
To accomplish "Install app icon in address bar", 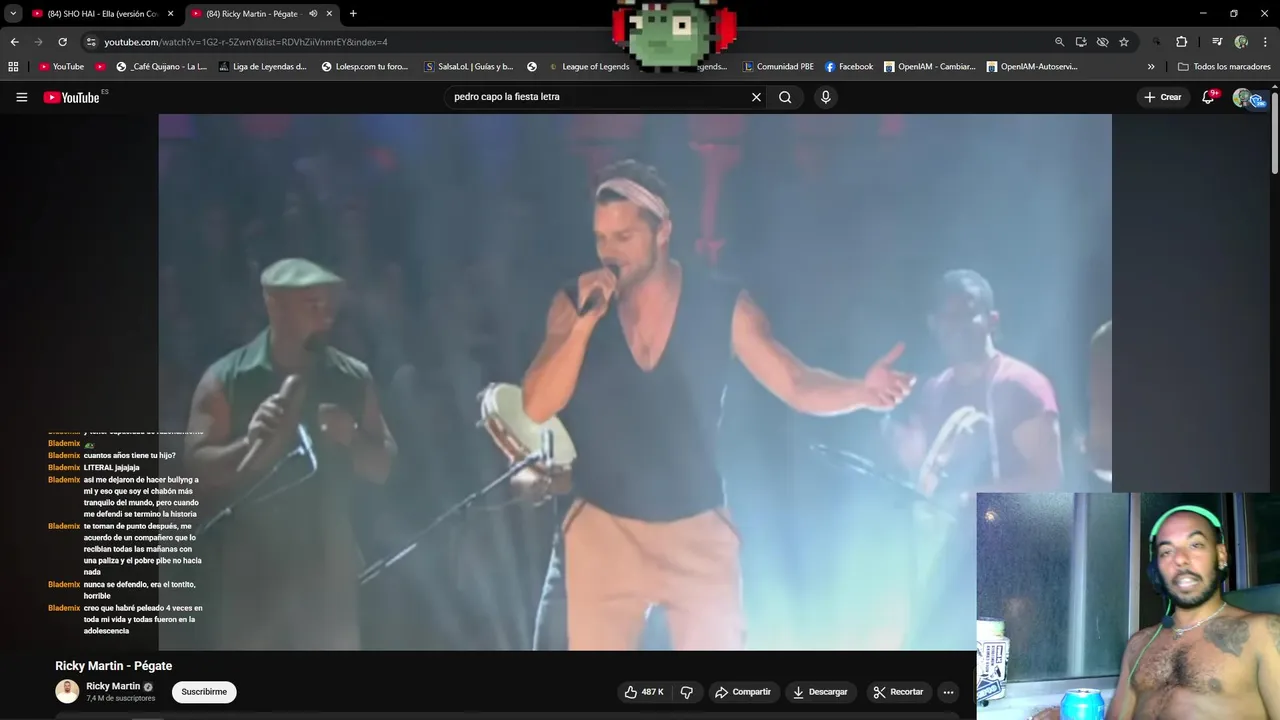I will coord(1081,42).
